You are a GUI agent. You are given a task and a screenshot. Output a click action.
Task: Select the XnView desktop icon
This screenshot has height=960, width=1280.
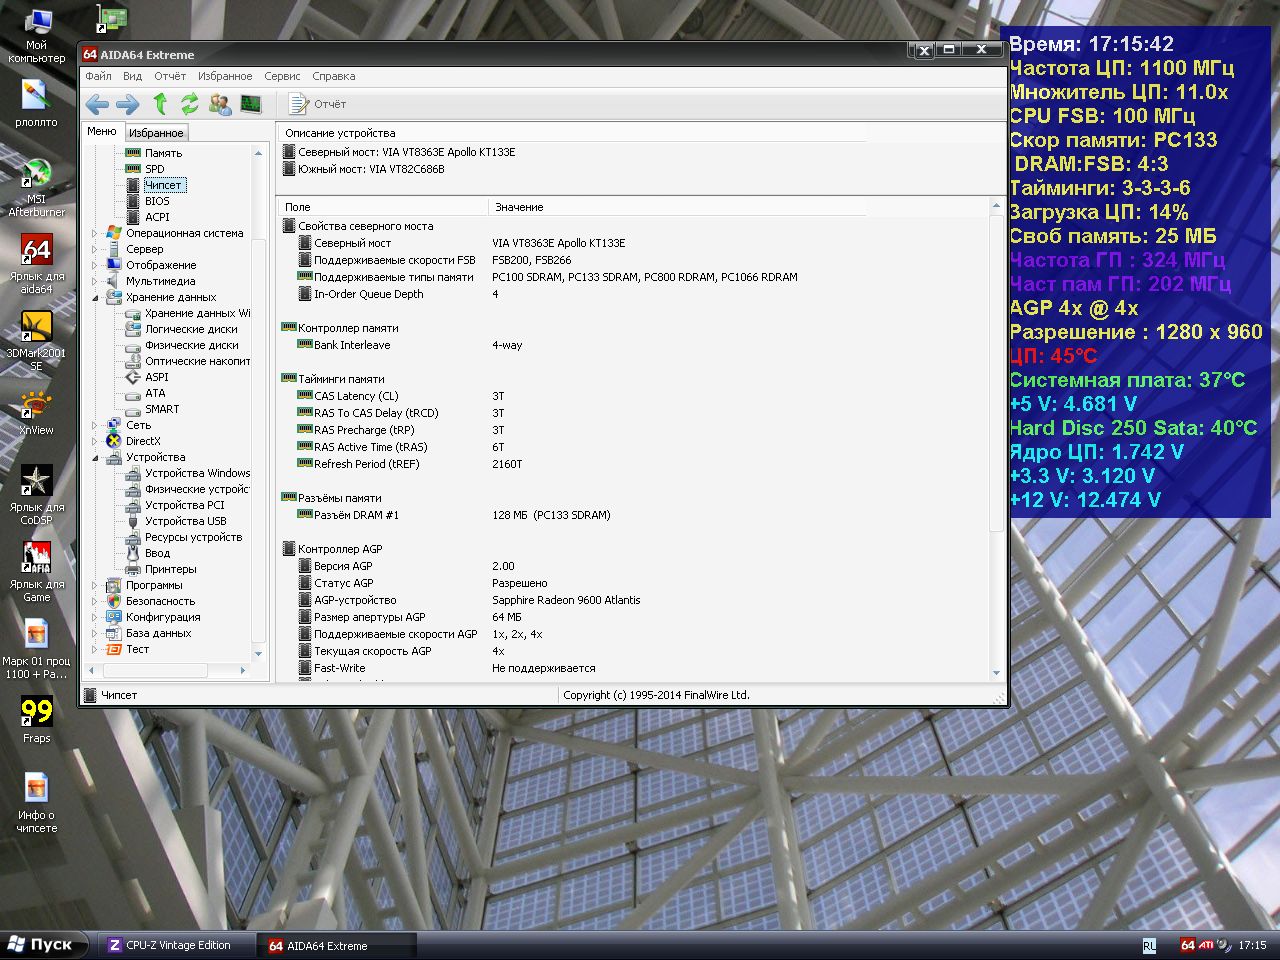point(37,413)
